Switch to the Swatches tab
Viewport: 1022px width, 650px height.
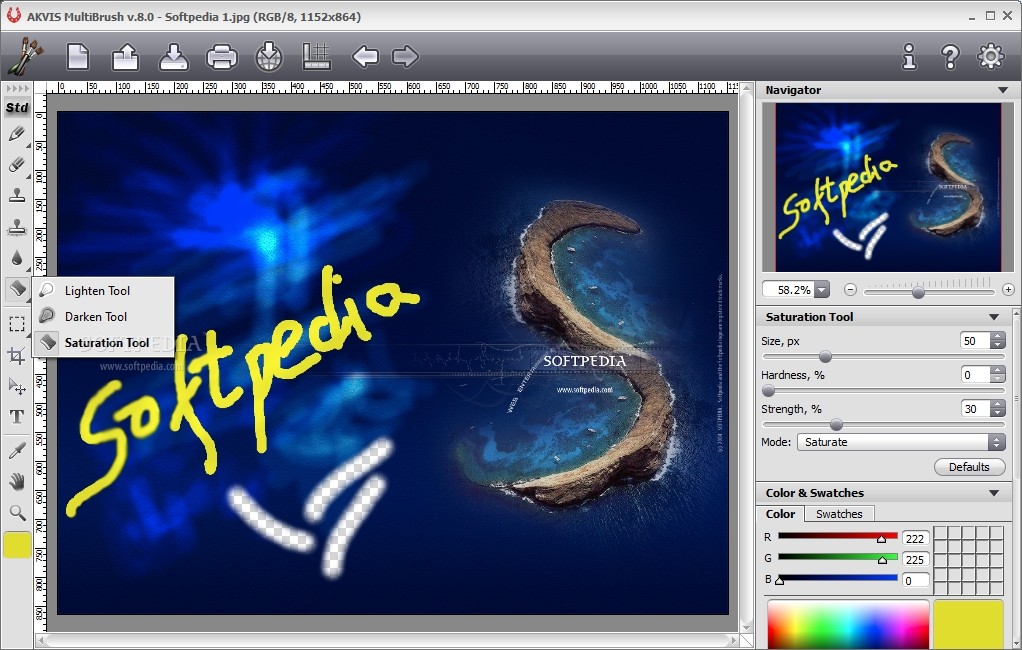[x=839, y=514]
